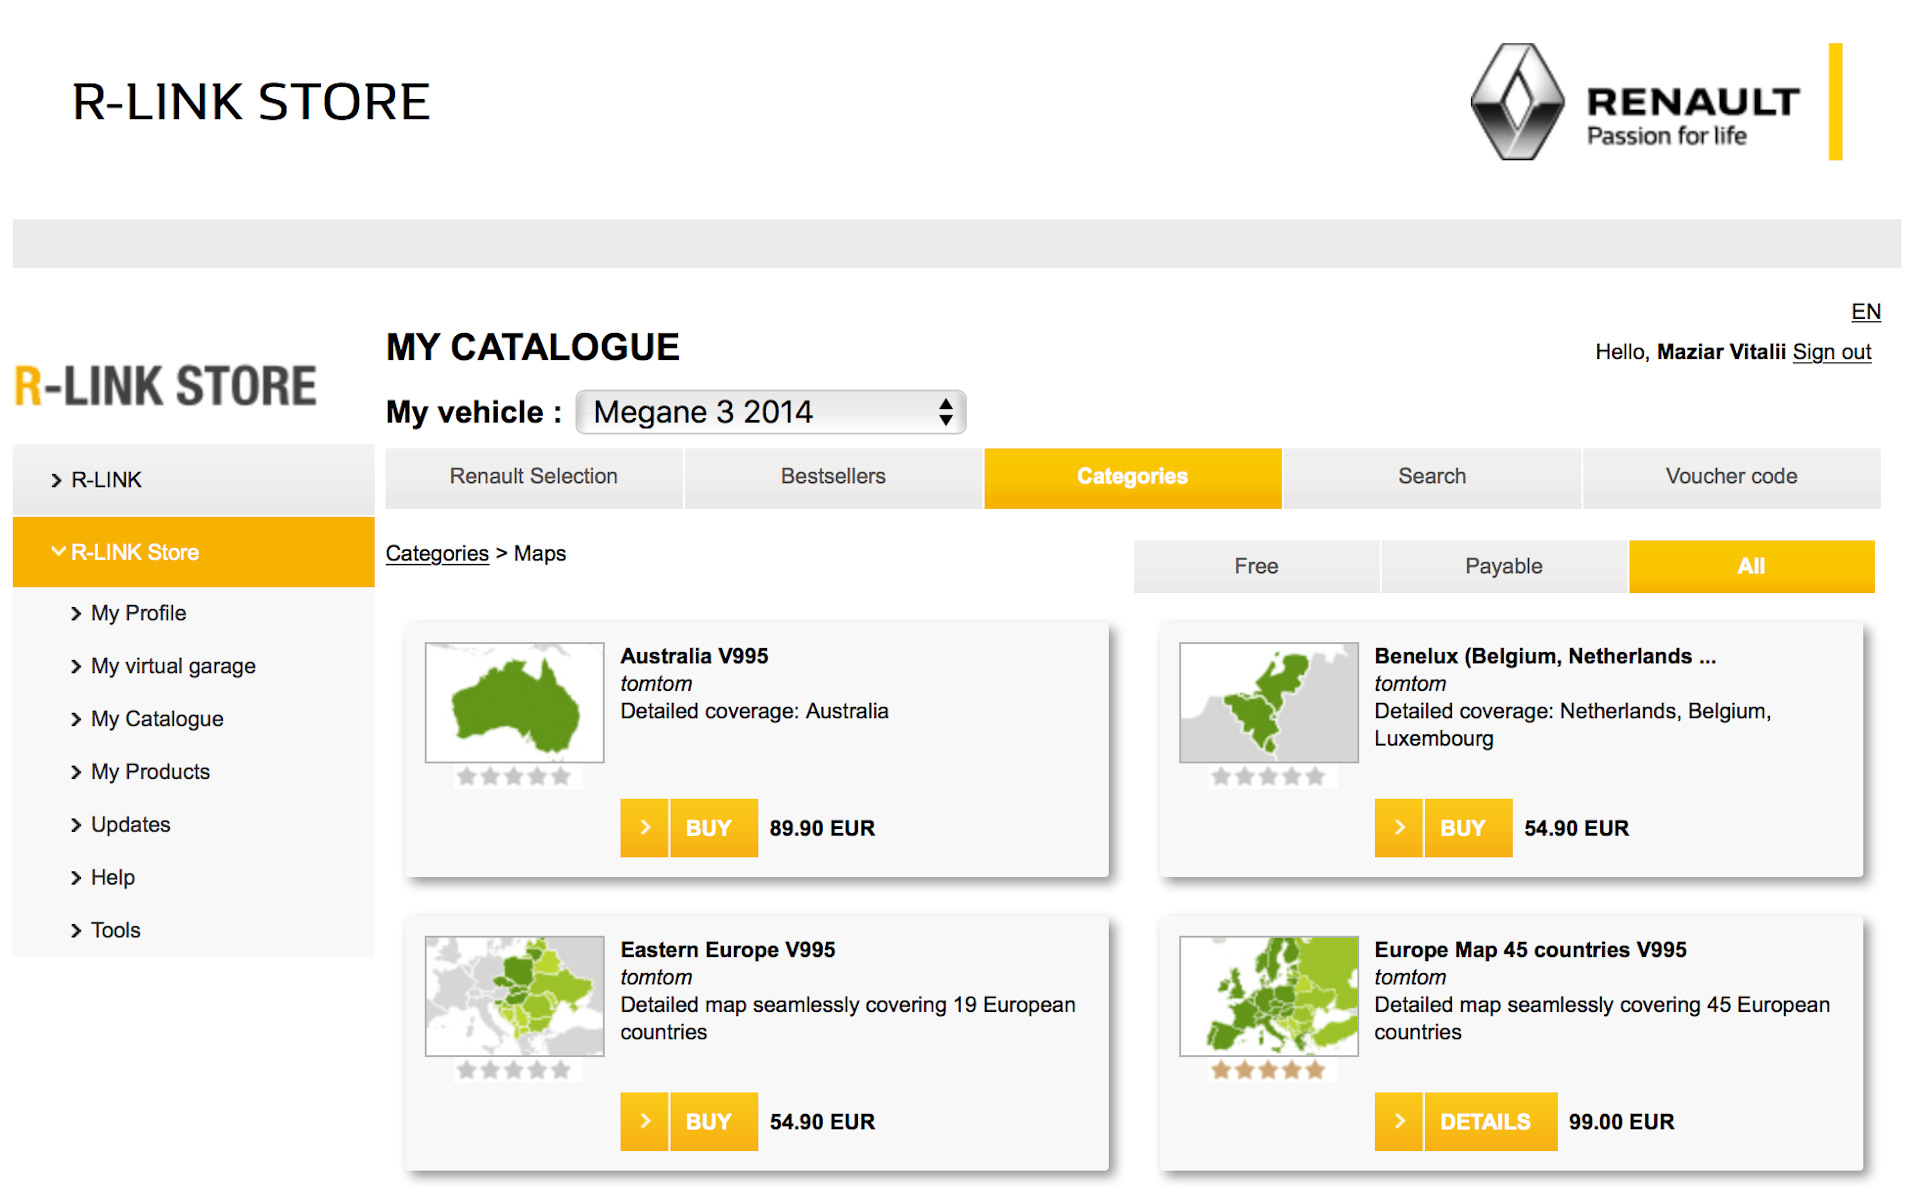The width and height of the screenshot is (1920, 1200).
Task: Open Benelux map thumbnail image
Action: tap(1268, 702)
